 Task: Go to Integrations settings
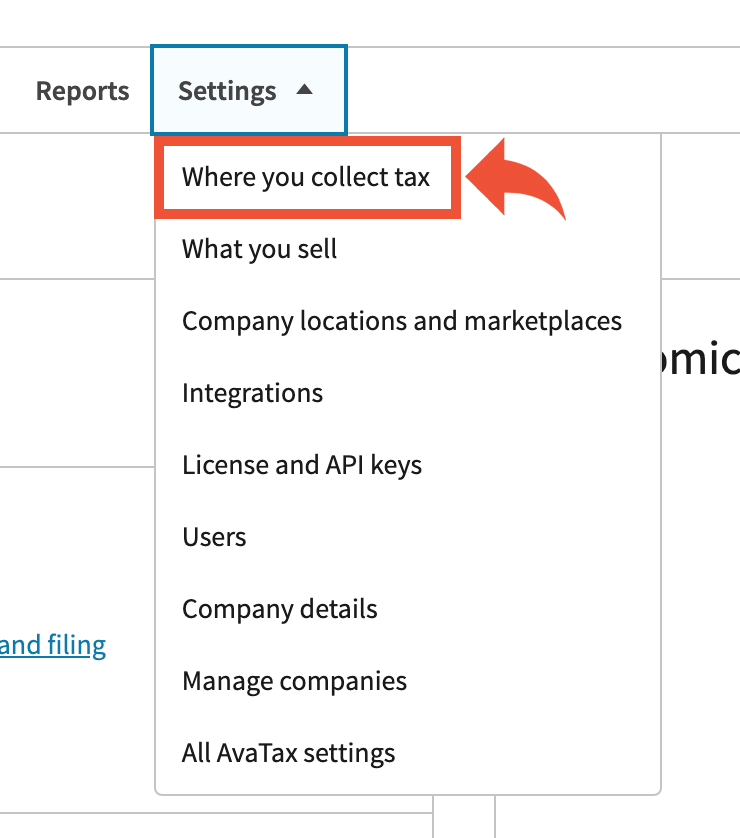(x=252, y=393)
